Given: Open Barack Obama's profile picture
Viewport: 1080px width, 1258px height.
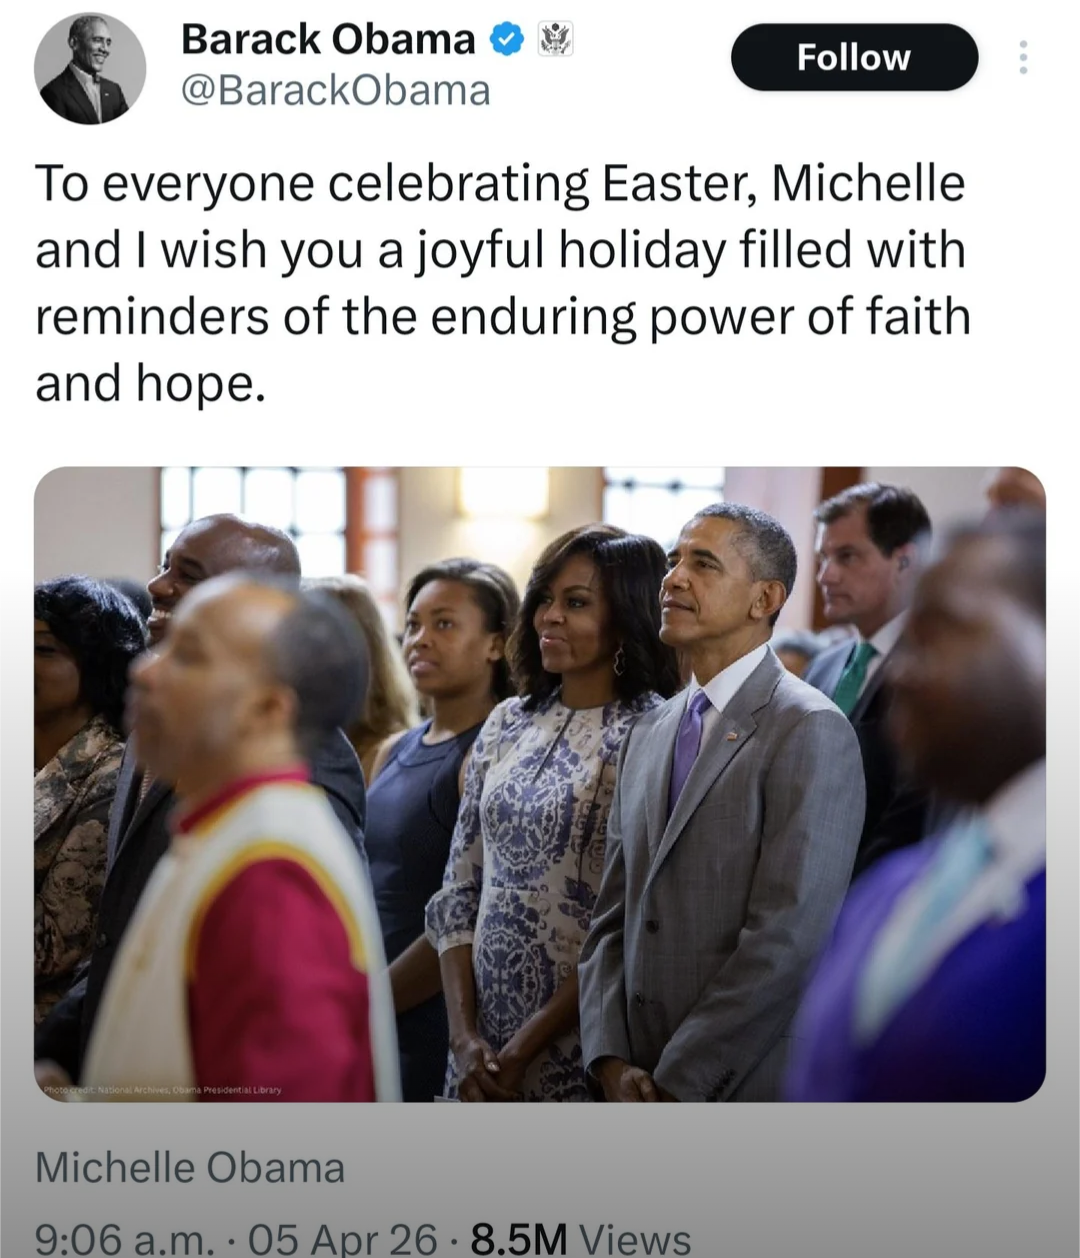Looking at the screenshot, I should [x=89, y=69].
